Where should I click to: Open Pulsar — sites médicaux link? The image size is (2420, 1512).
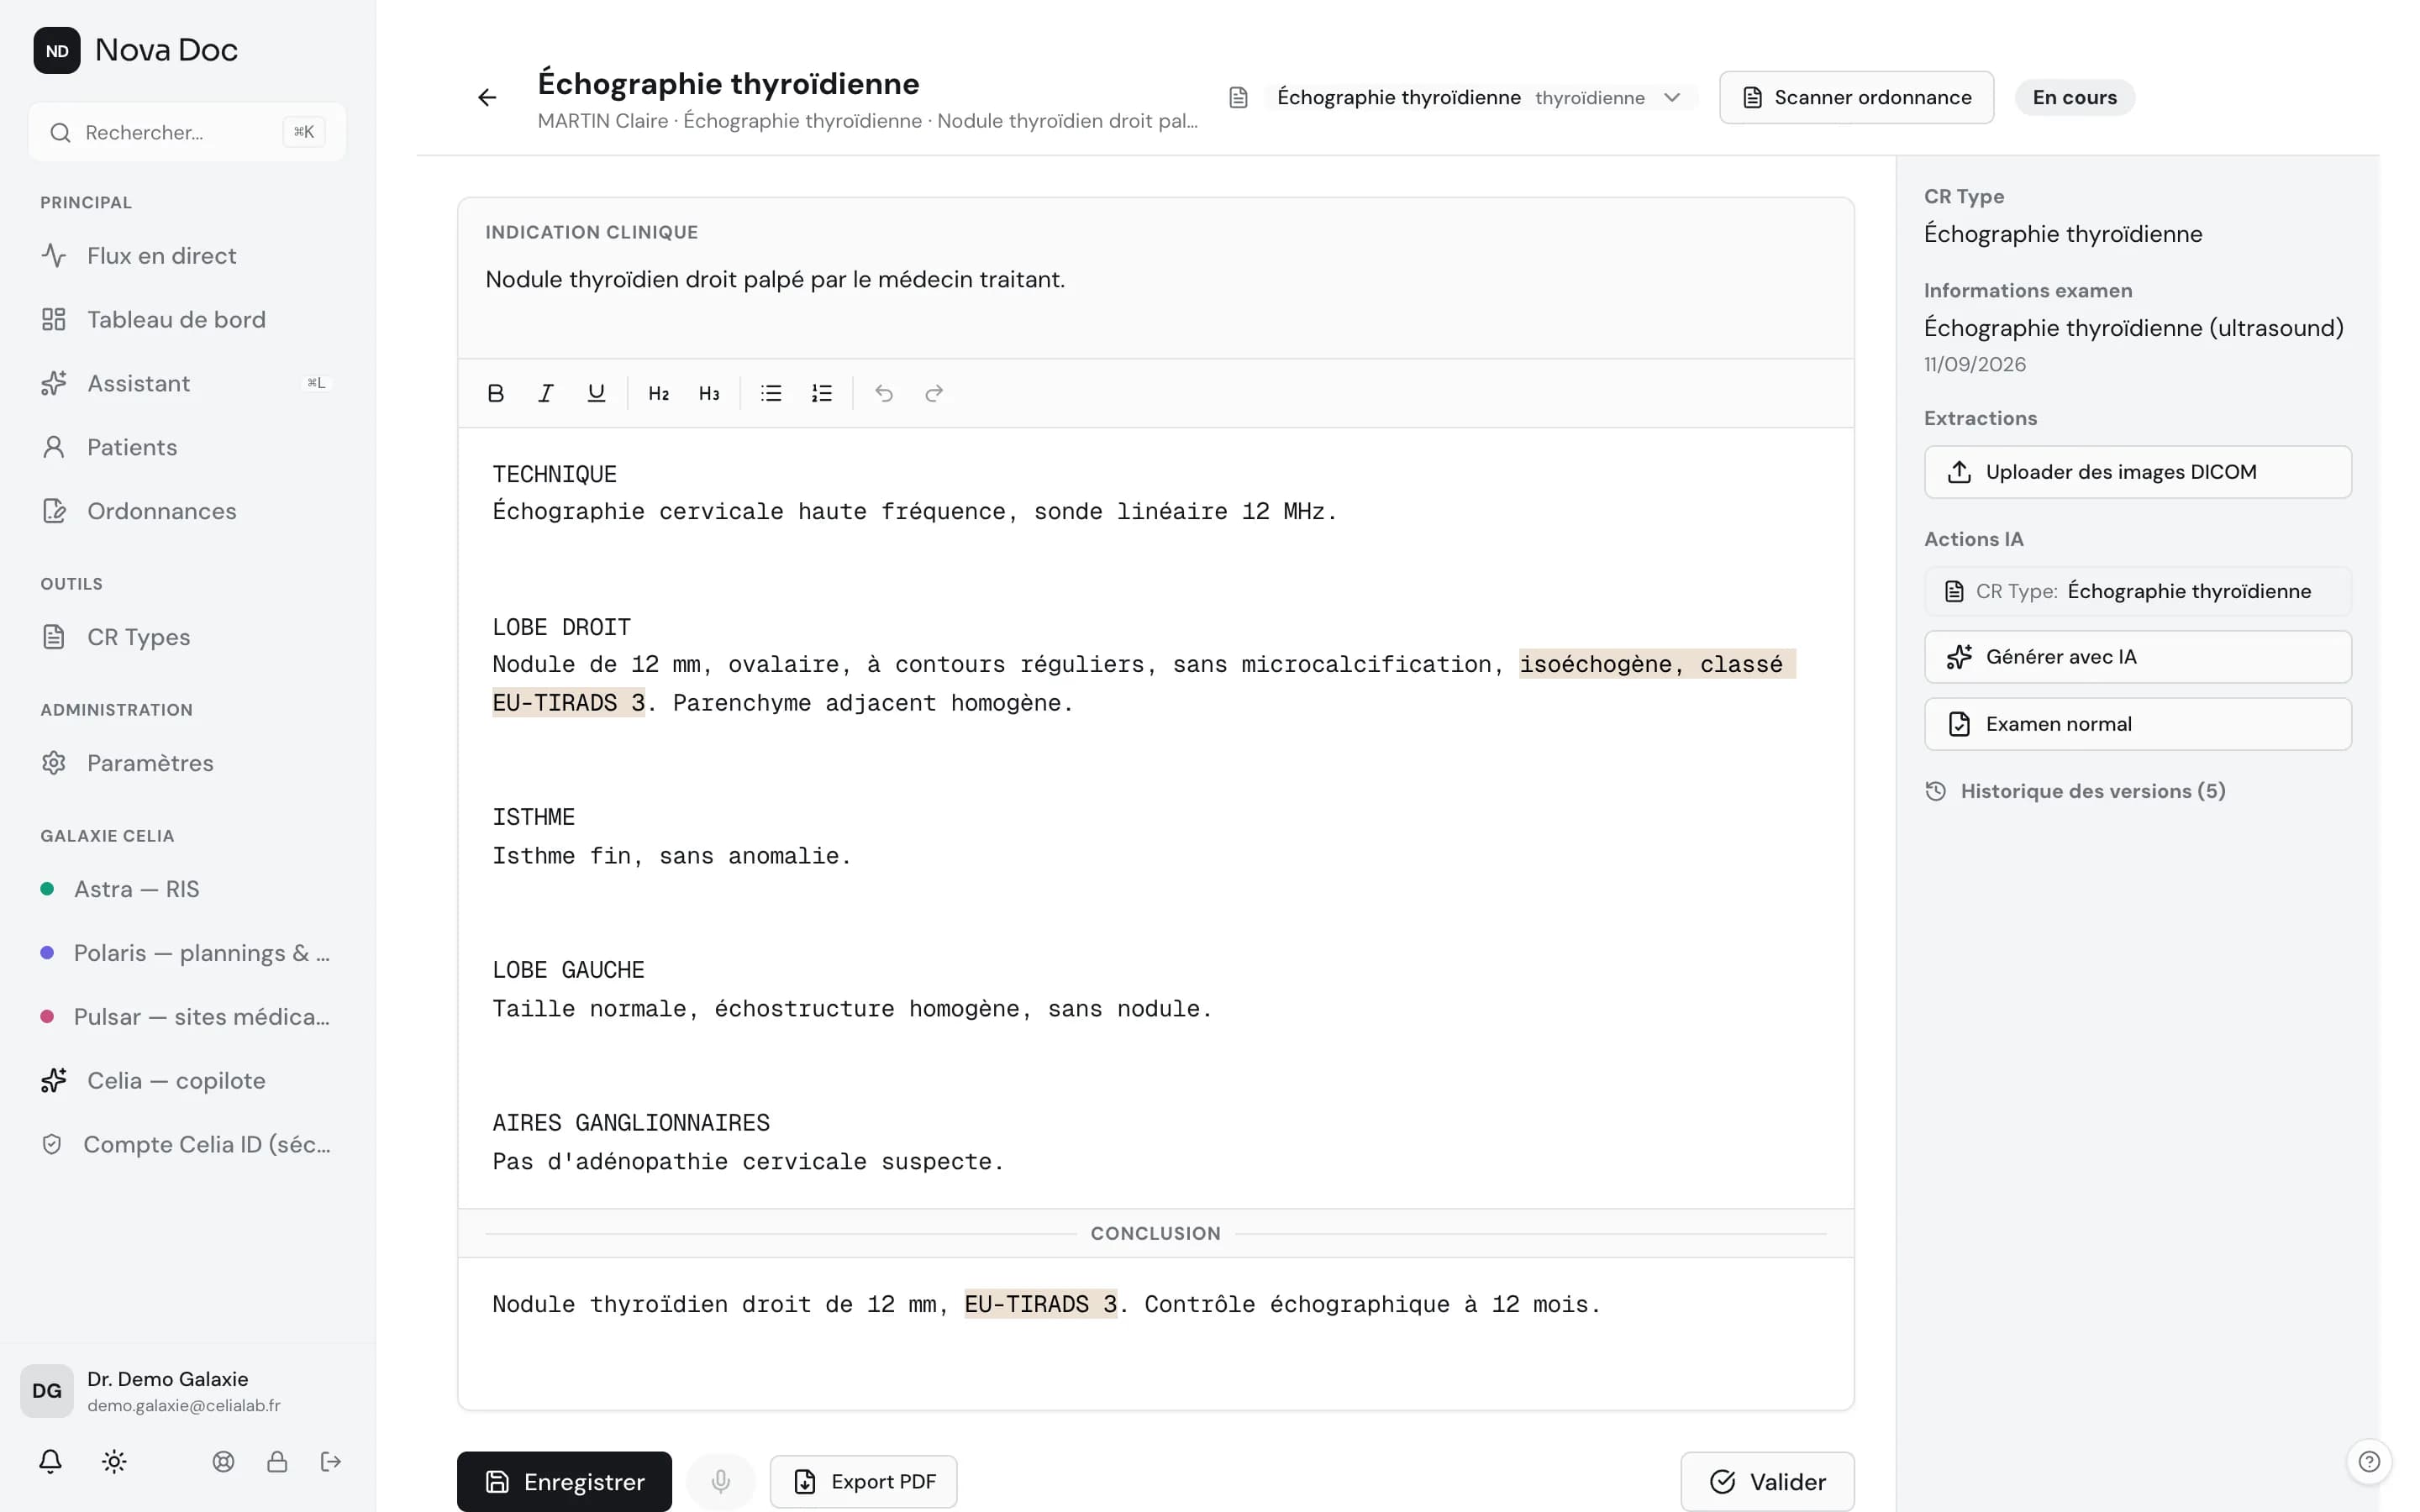(x=188, y=1017)
